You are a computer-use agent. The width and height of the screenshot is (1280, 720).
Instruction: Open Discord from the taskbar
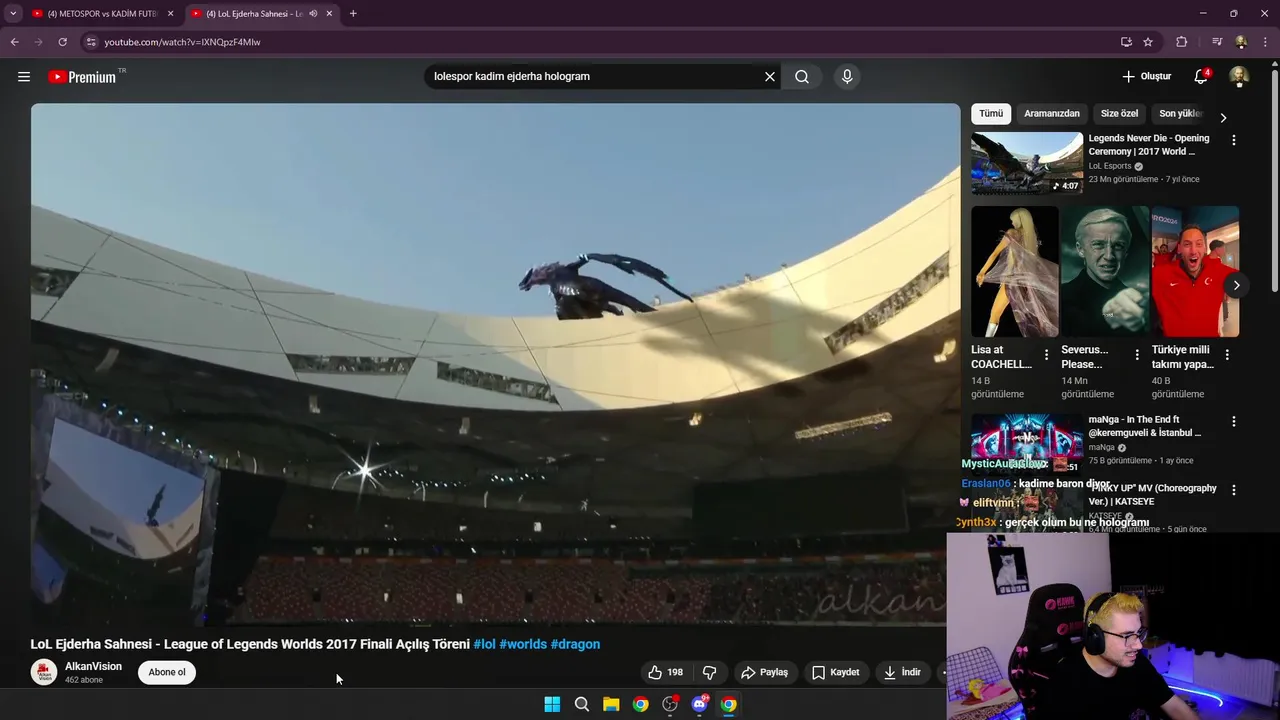click(x=700, y=704)
